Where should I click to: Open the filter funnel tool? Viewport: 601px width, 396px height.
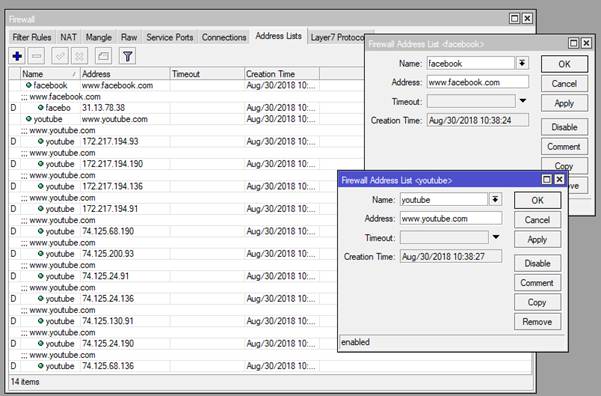(127, 56)
